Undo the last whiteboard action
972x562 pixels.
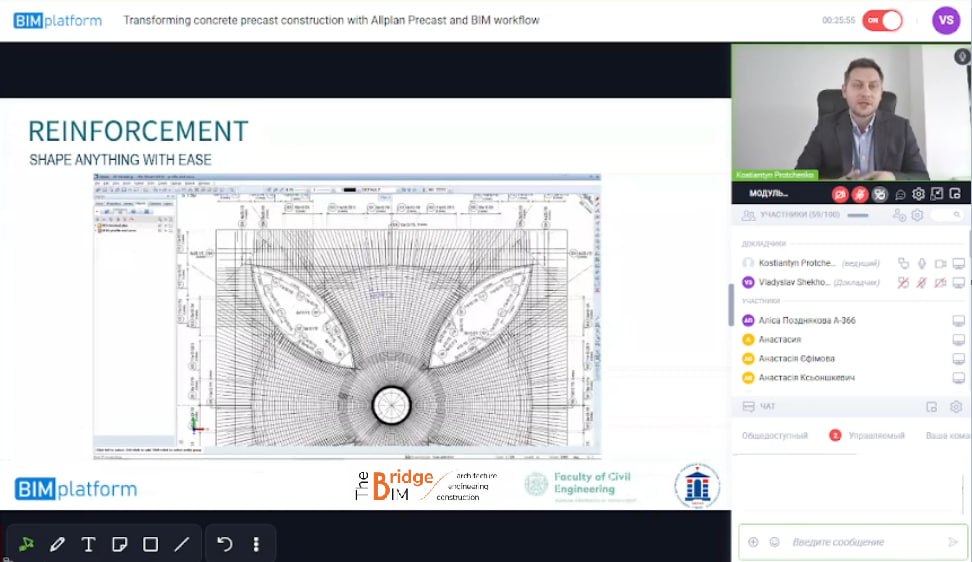coord(224,544)
